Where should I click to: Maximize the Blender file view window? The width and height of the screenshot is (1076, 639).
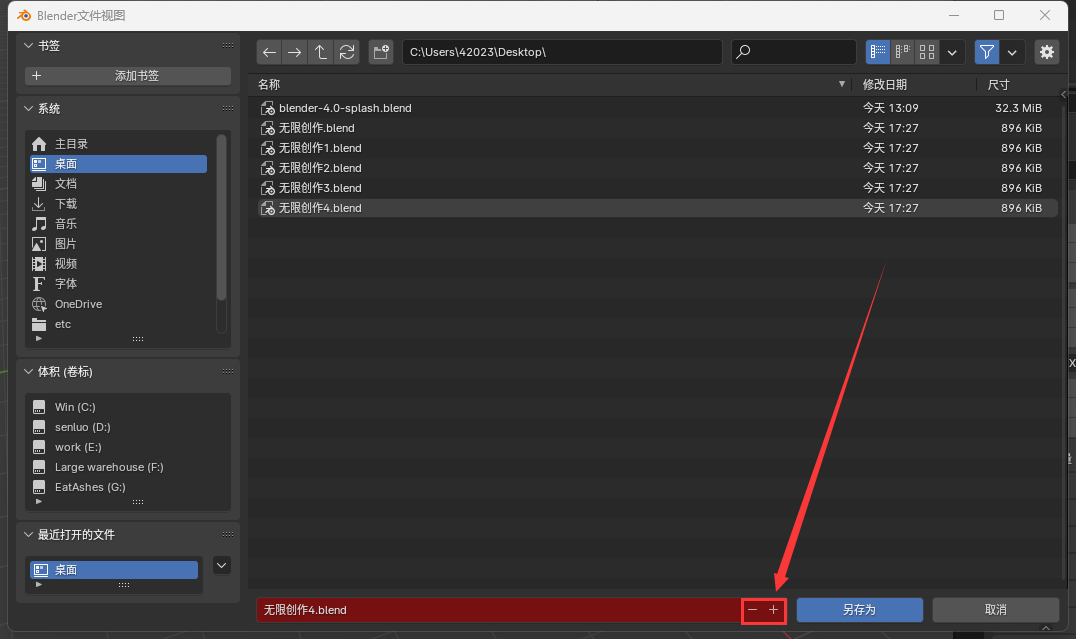(x=999, y=15)
